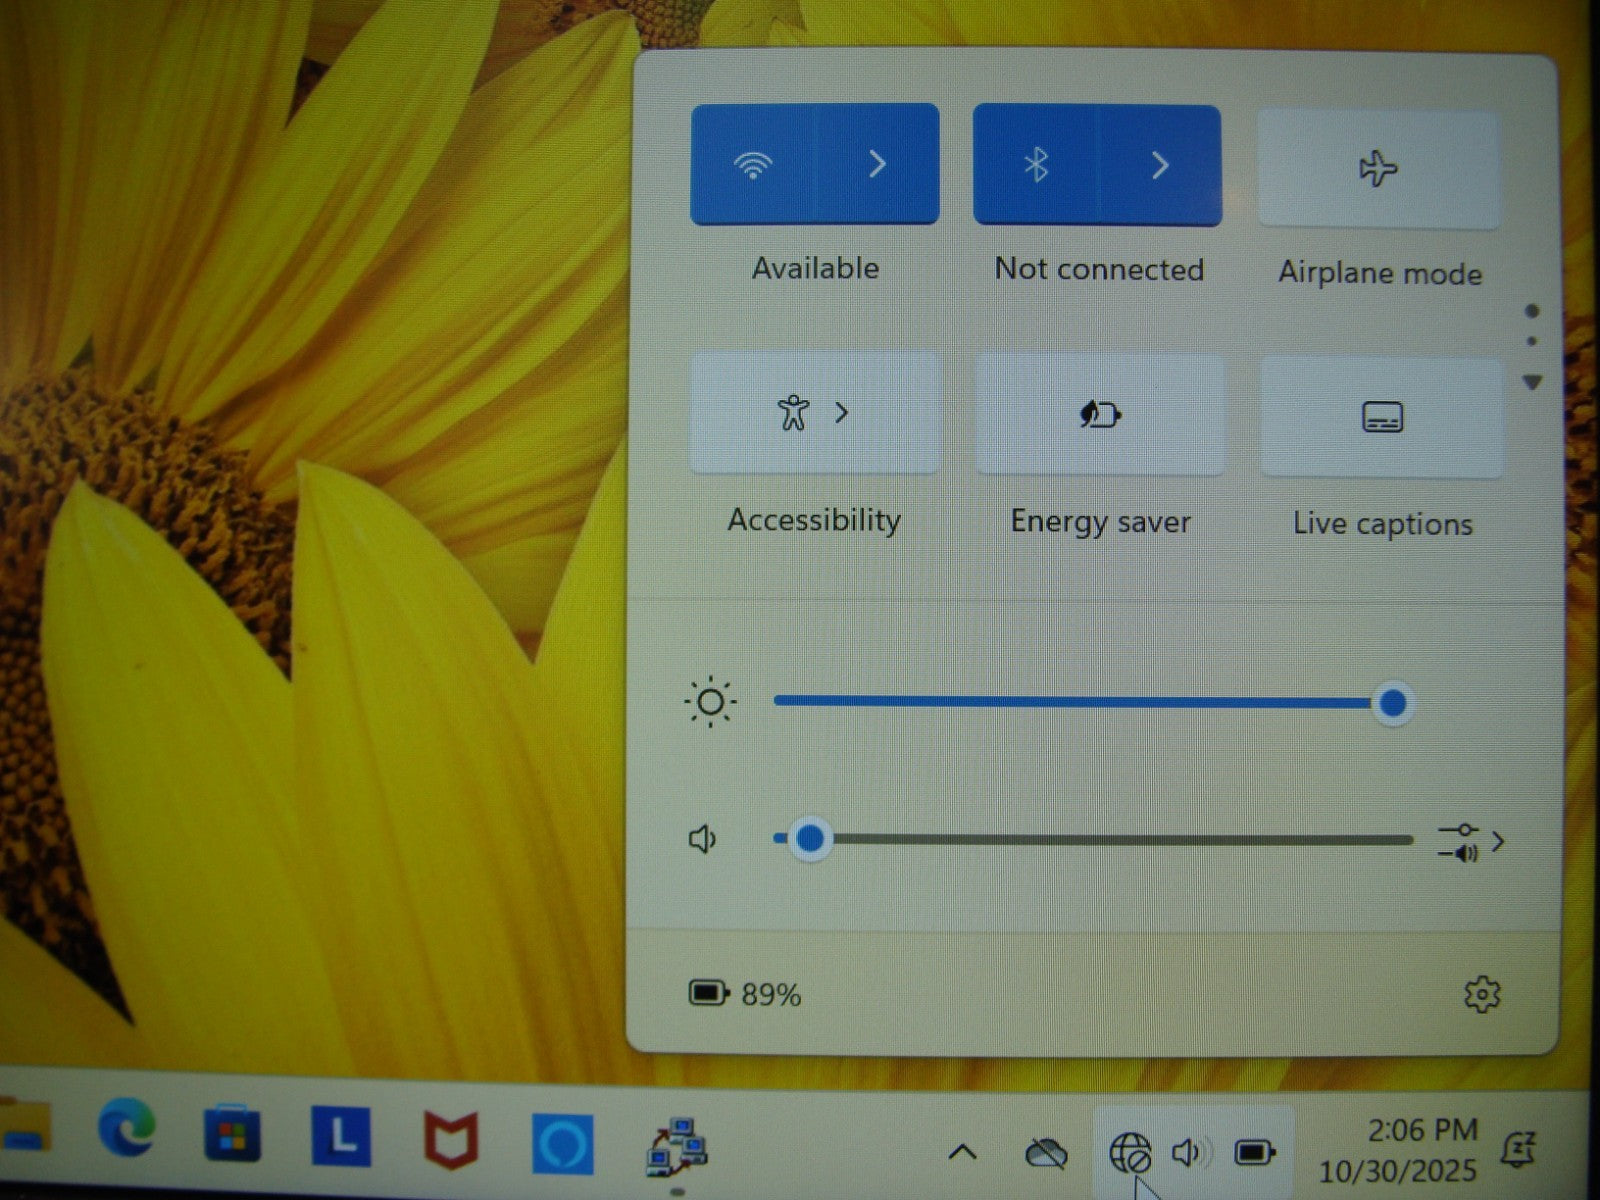Toggle Wi-Fi off in quick settings
The width and height of the screenshot is (1600, 1200).
(x=754, y=165)
